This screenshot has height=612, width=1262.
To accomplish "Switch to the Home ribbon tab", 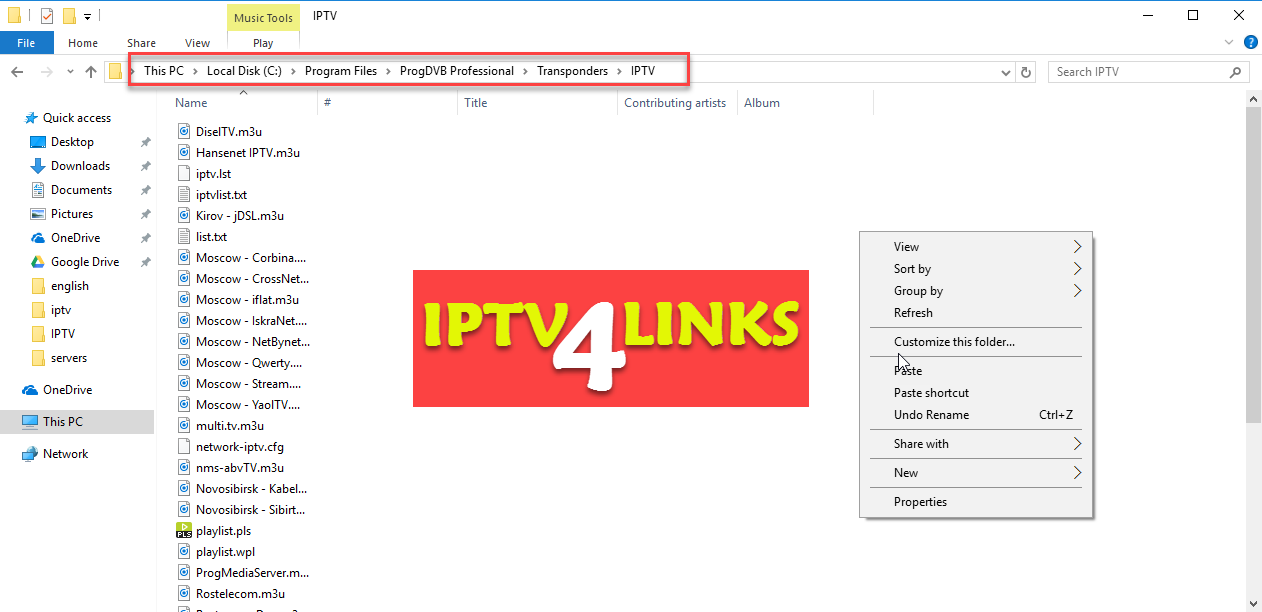I will coord(83,43).
